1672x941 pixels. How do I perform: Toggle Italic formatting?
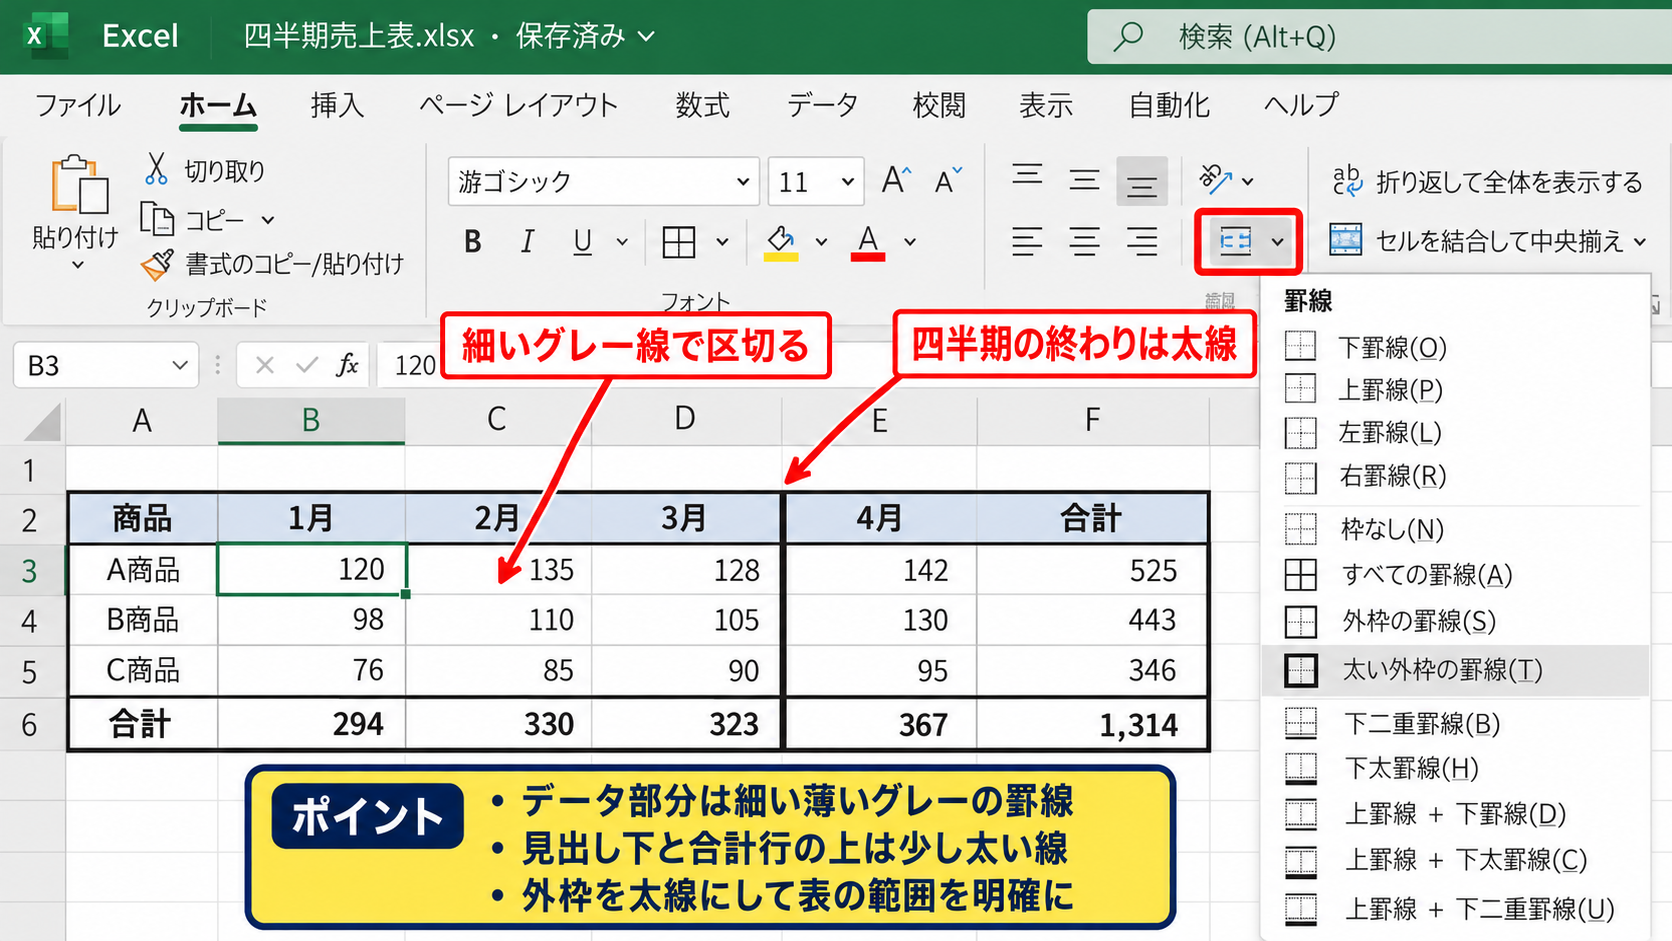point(527,241)
